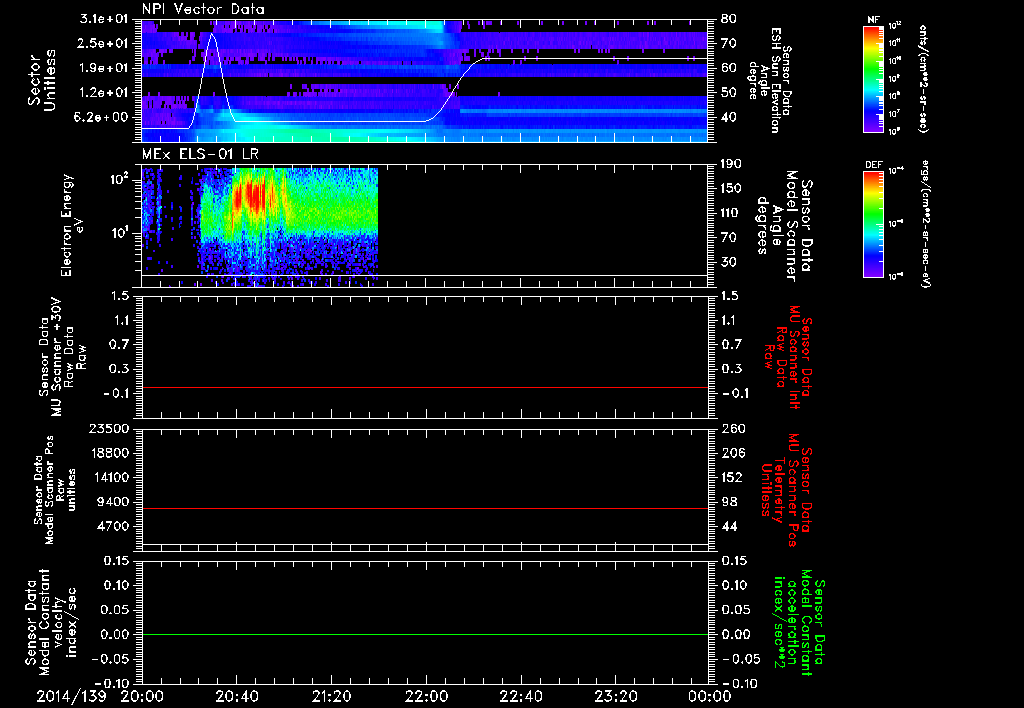The image size is (1024, 708).
Task: Click the MU Scanner +30V Raw Data axis label
Action: [63, 356]
